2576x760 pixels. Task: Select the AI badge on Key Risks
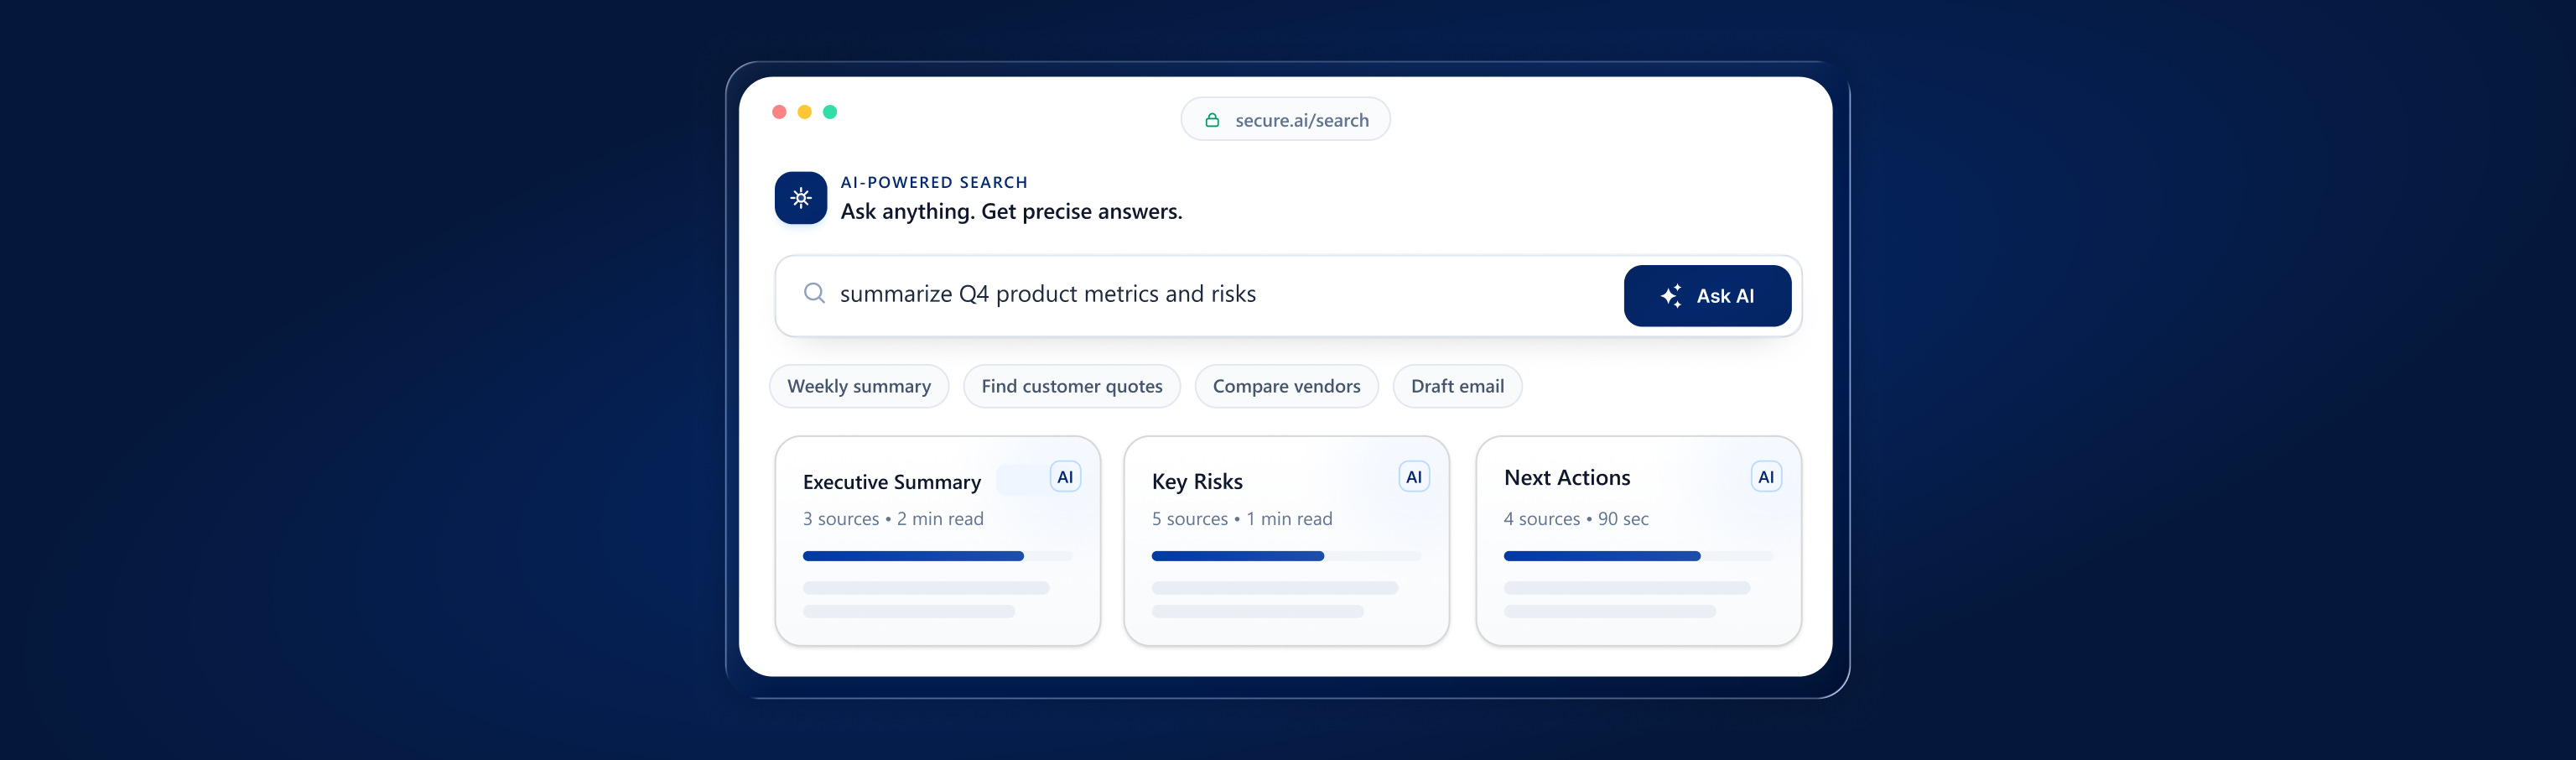[x=1413, y=477]
